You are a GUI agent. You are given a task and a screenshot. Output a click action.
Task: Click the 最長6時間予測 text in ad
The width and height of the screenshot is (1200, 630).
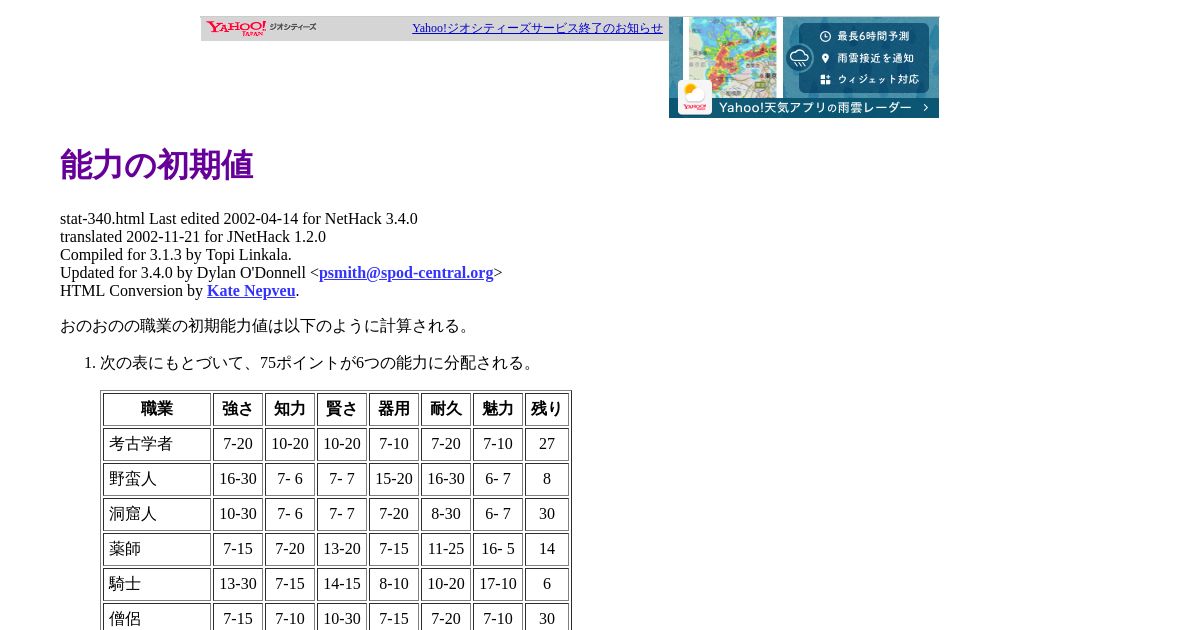coord(873,36)
